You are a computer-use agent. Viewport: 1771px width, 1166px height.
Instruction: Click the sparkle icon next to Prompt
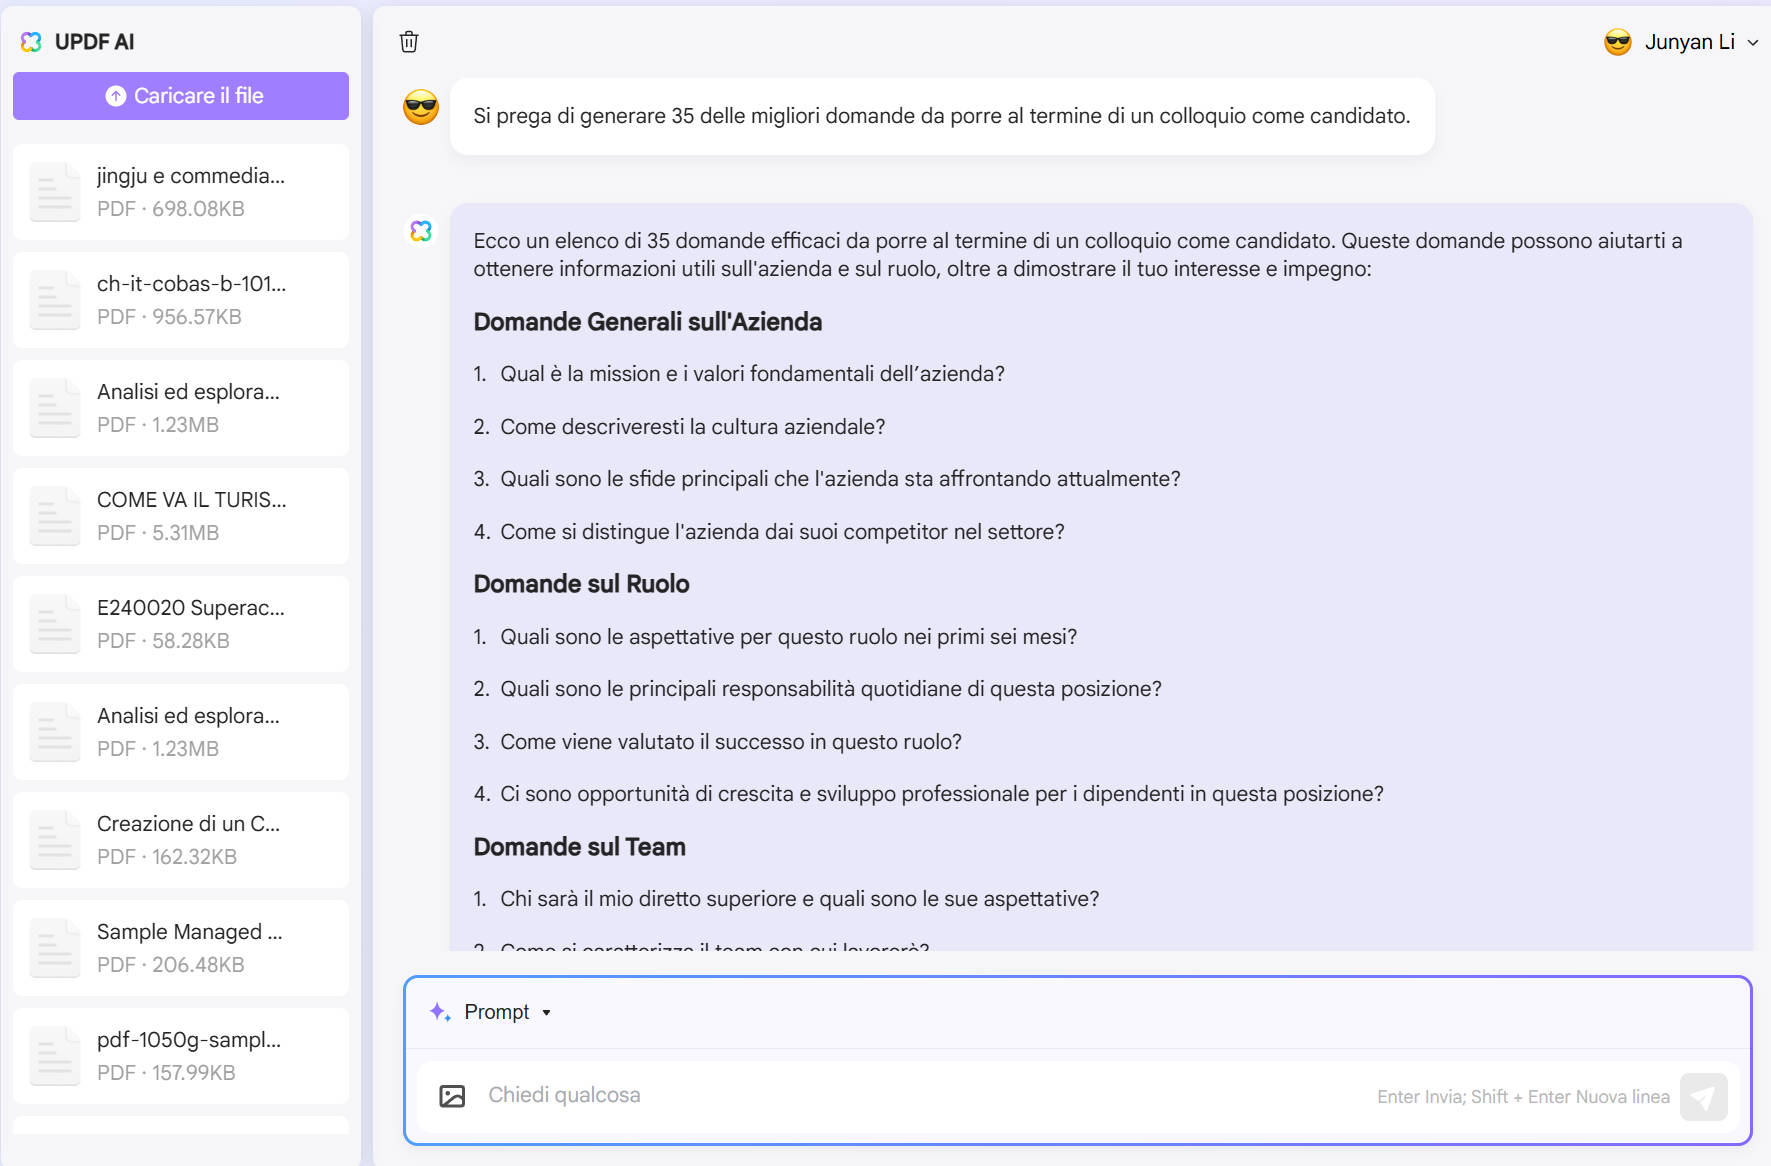click(440, 1012)
